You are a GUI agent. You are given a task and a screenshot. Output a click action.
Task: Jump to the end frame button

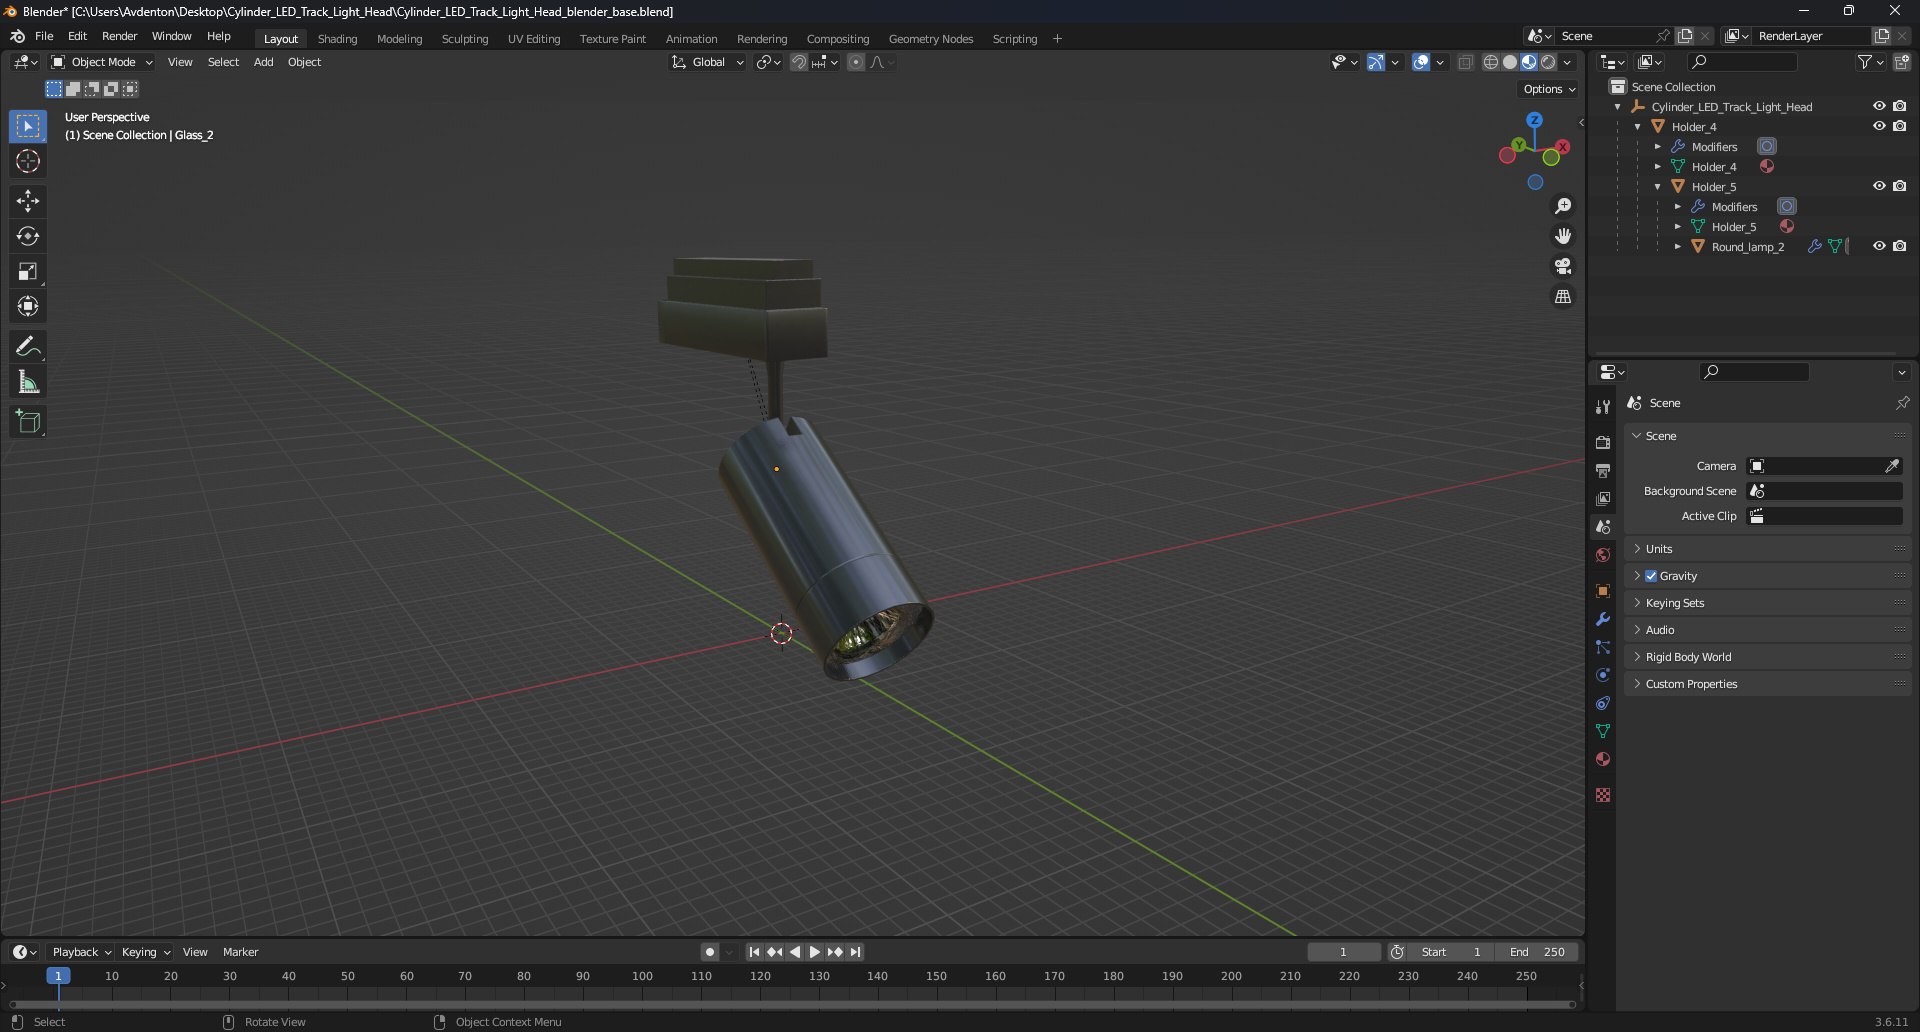tap(856, 952)
